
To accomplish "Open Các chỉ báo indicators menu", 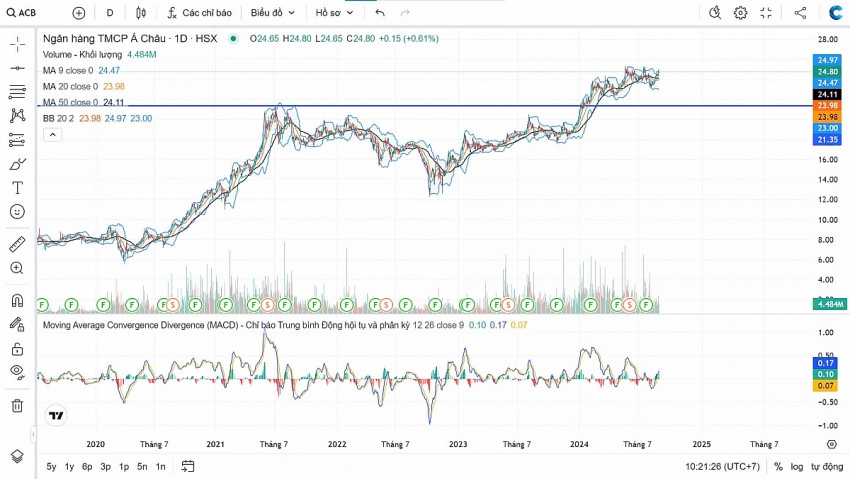I will pos(199,13).
